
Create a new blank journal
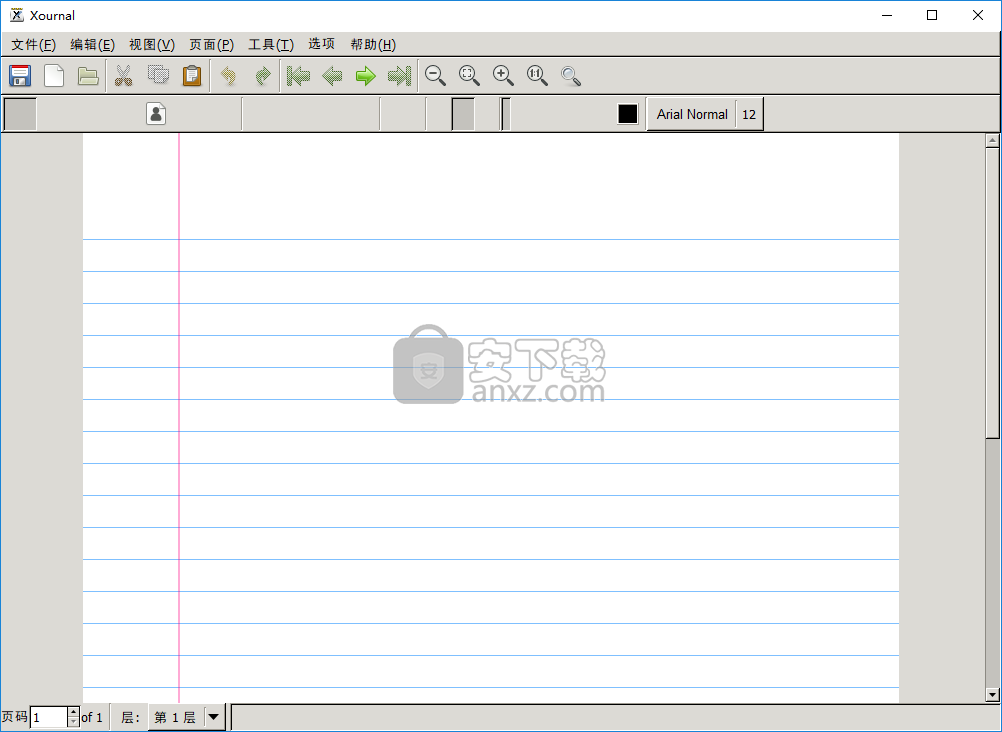pyautogui.click(x=54, y=75)
